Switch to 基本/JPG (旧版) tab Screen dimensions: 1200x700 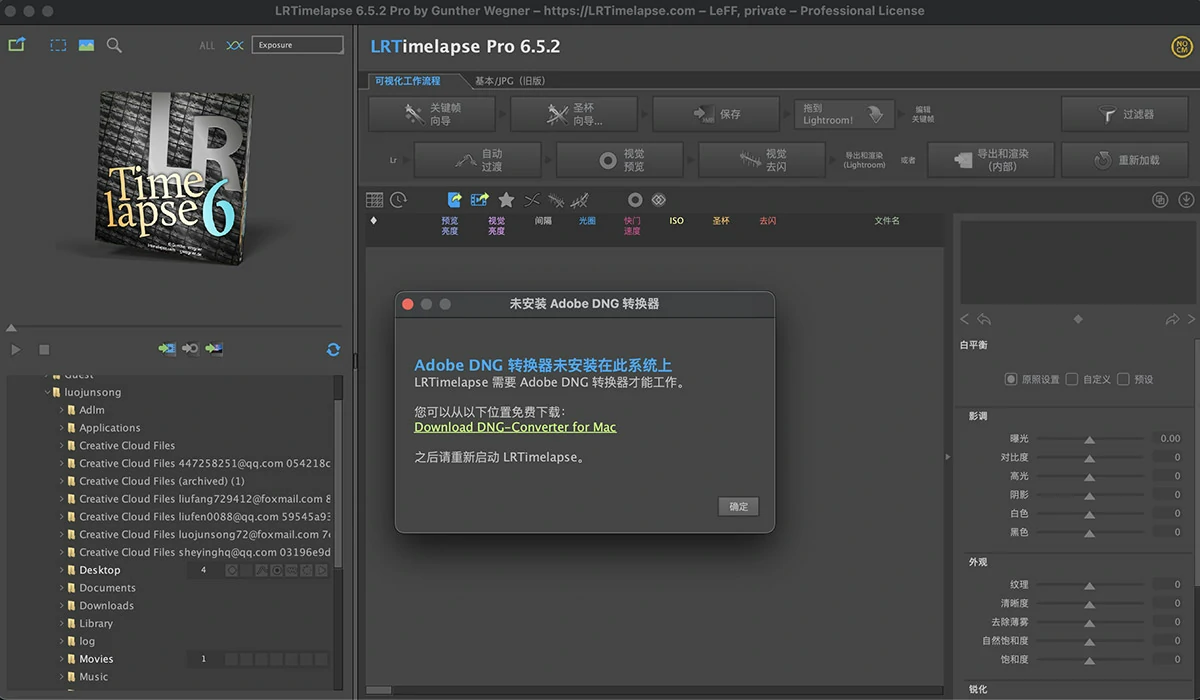coord(510,80)
